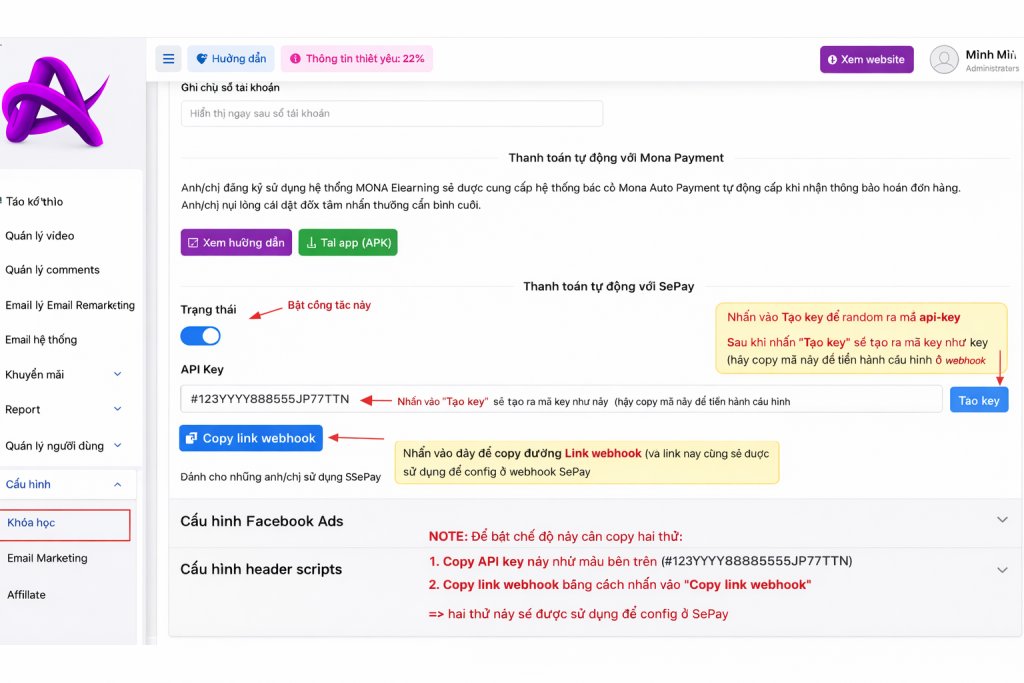The height and width of the screenshot is (683, 1024).
Task: Open the Hướng dẫn guide button
Action: [231, 59]
